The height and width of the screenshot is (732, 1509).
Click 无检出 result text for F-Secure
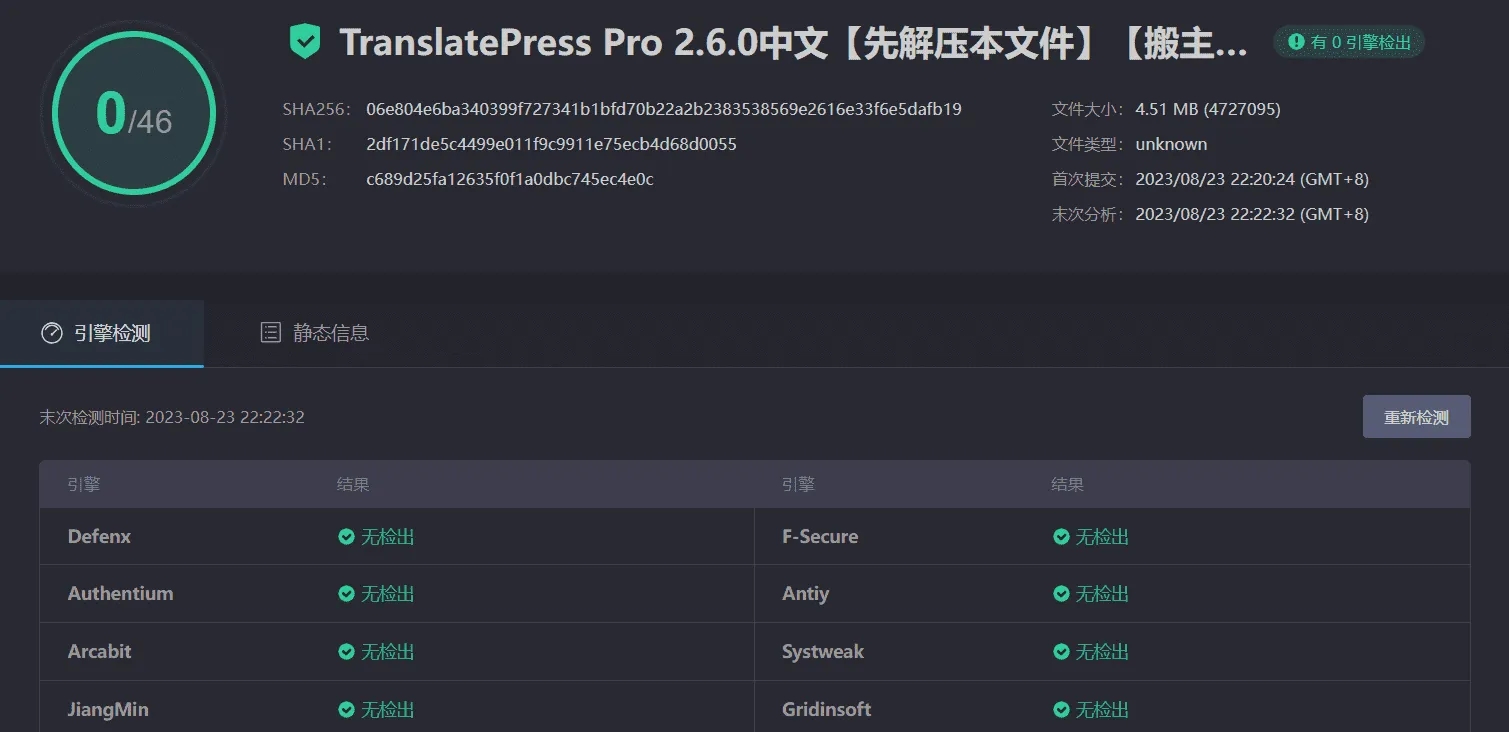(1102, 537)
